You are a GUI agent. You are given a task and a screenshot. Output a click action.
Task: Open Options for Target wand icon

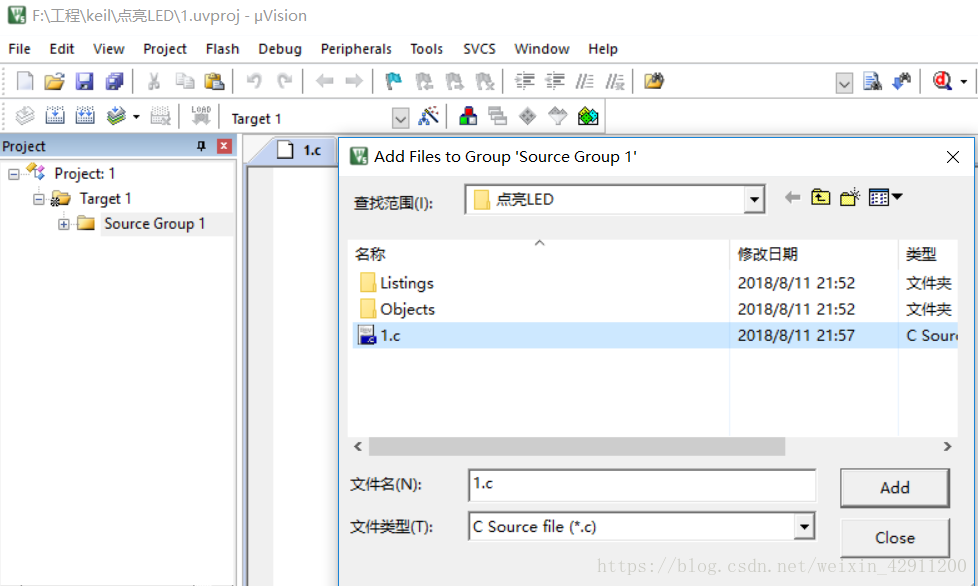click(x=428, y=116)
